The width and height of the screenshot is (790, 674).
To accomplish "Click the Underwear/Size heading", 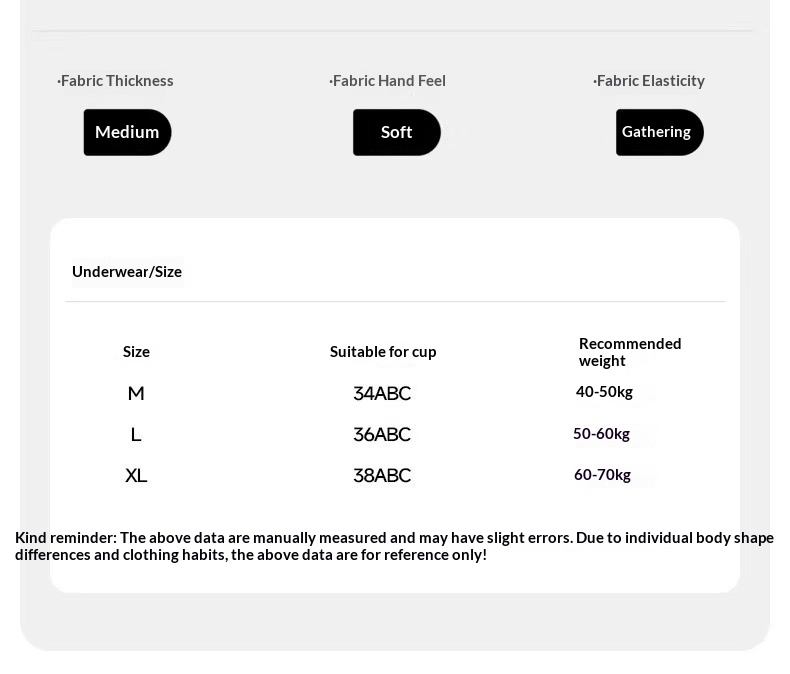I will click(x=127, y=272).
